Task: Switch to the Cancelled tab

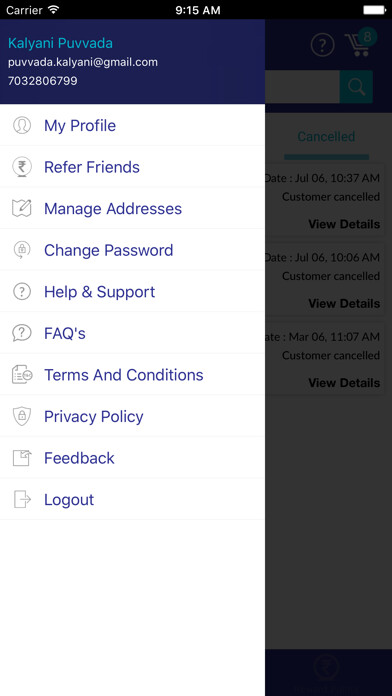Action: pyautogui.click(x=326, y=137)
